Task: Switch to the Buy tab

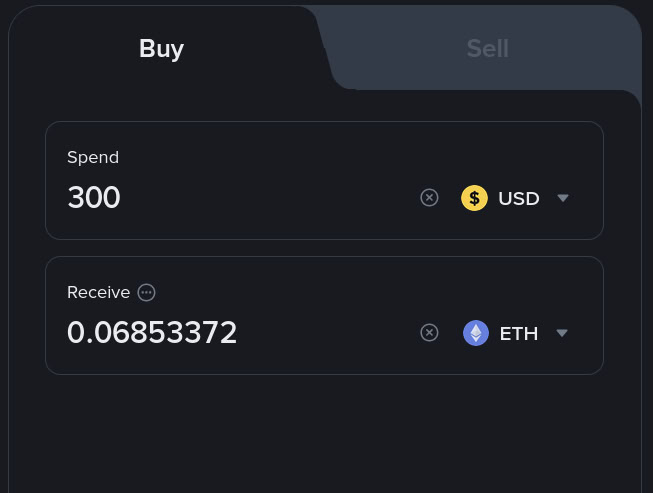Action: (161, 49)
